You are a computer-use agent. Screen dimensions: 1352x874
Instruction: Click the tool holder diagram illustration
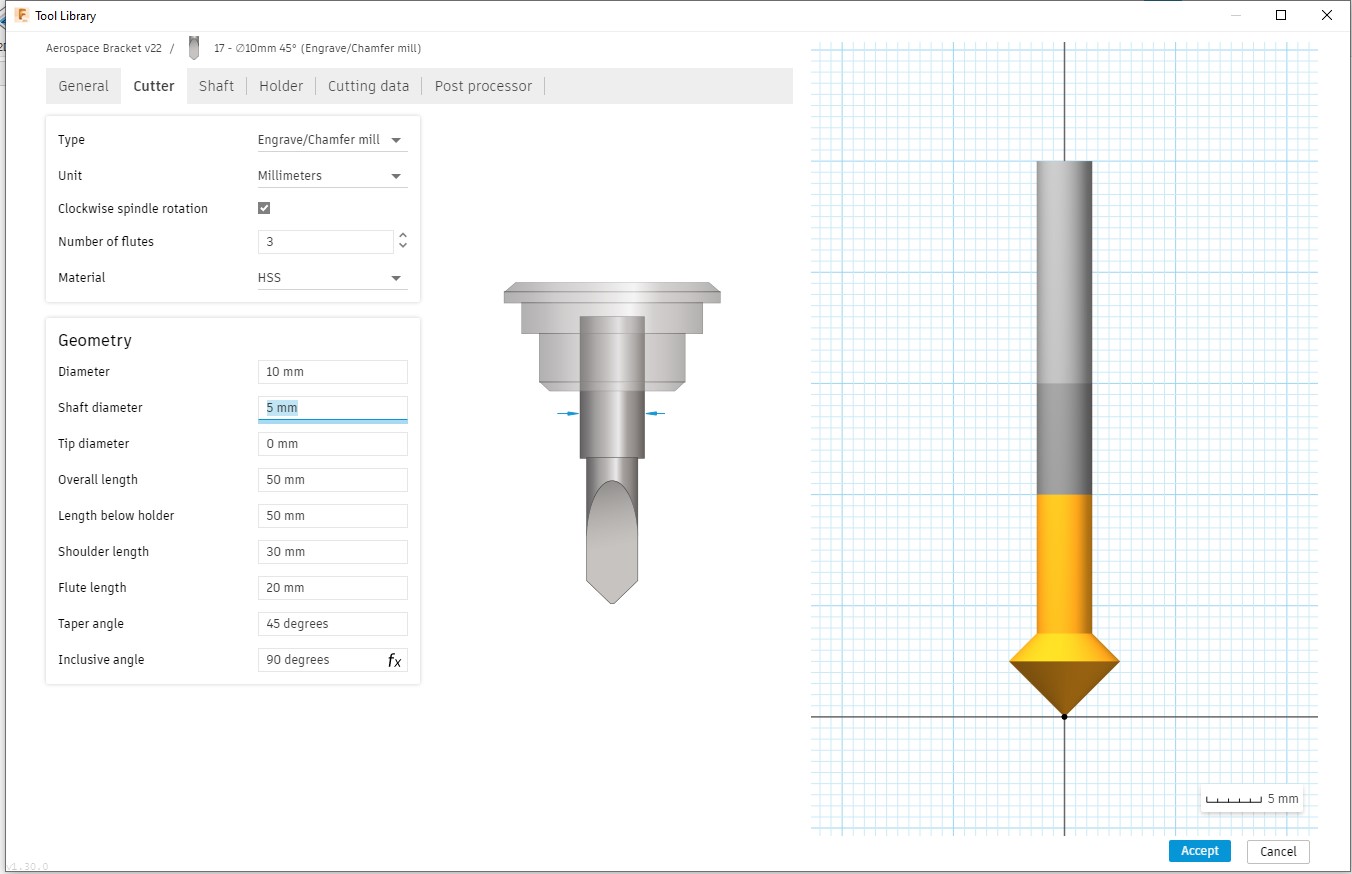[612, 443]
